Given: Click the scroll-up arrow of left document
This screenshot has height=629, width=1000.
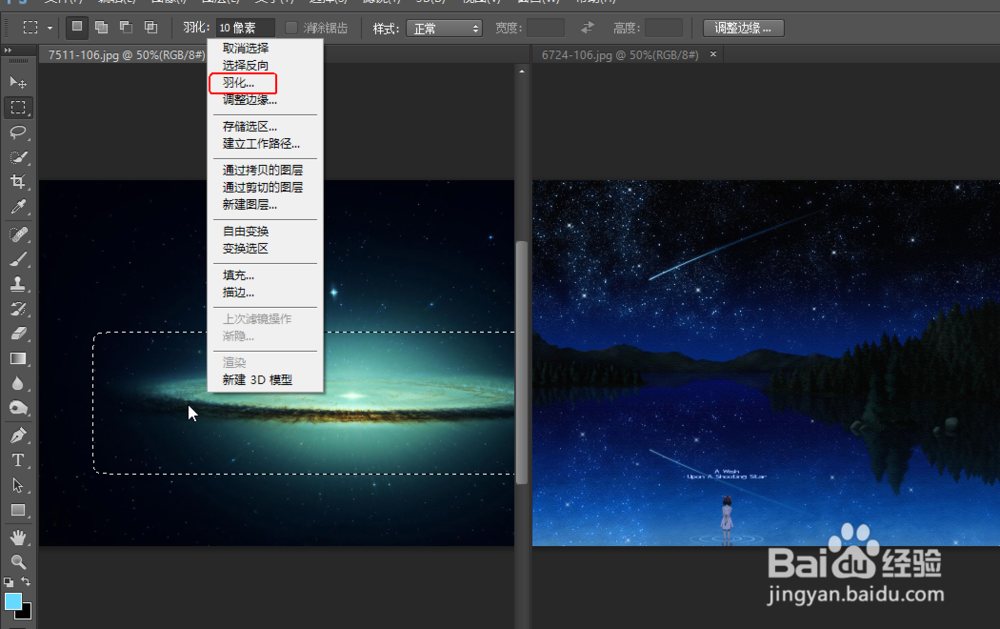Looking at the screenshot, I should pos(522,71).
